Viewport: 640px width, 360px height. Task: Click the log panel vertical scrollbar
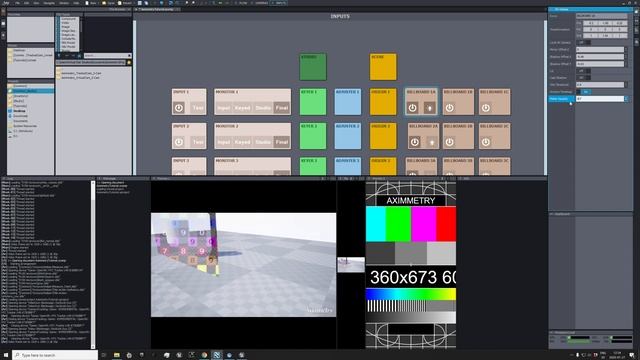(93, 264)
